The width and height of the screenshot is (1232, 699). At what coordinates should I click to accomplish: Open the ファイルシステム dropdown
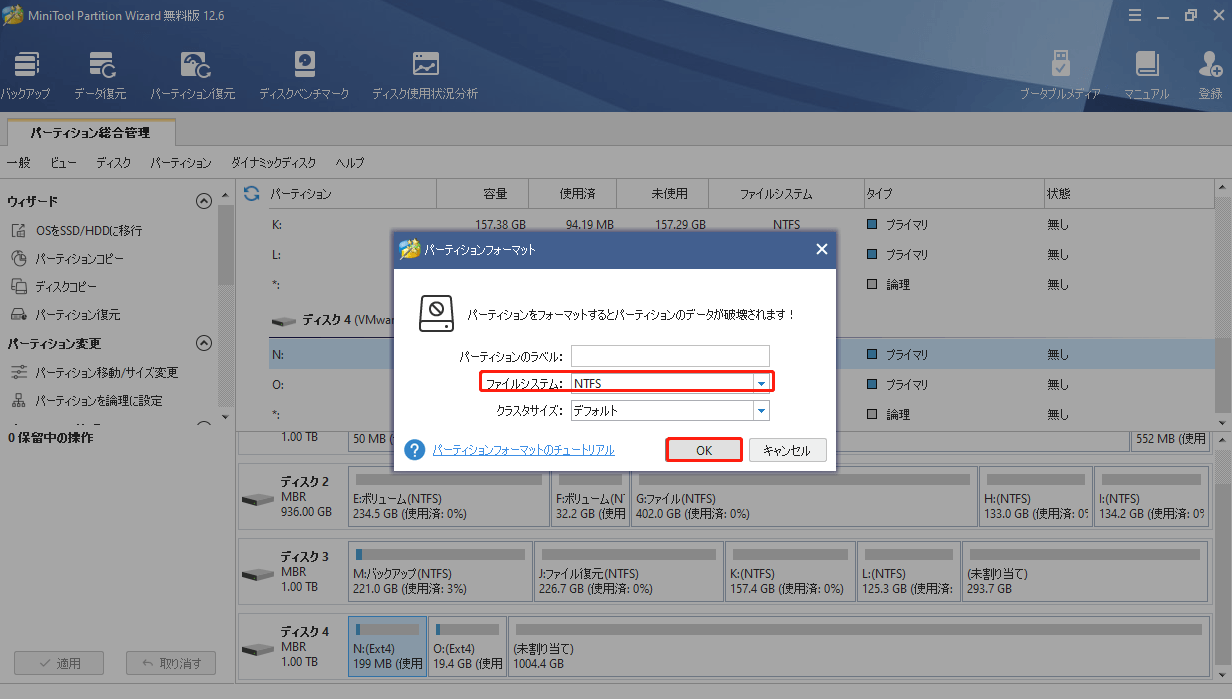tap(760, 381)
